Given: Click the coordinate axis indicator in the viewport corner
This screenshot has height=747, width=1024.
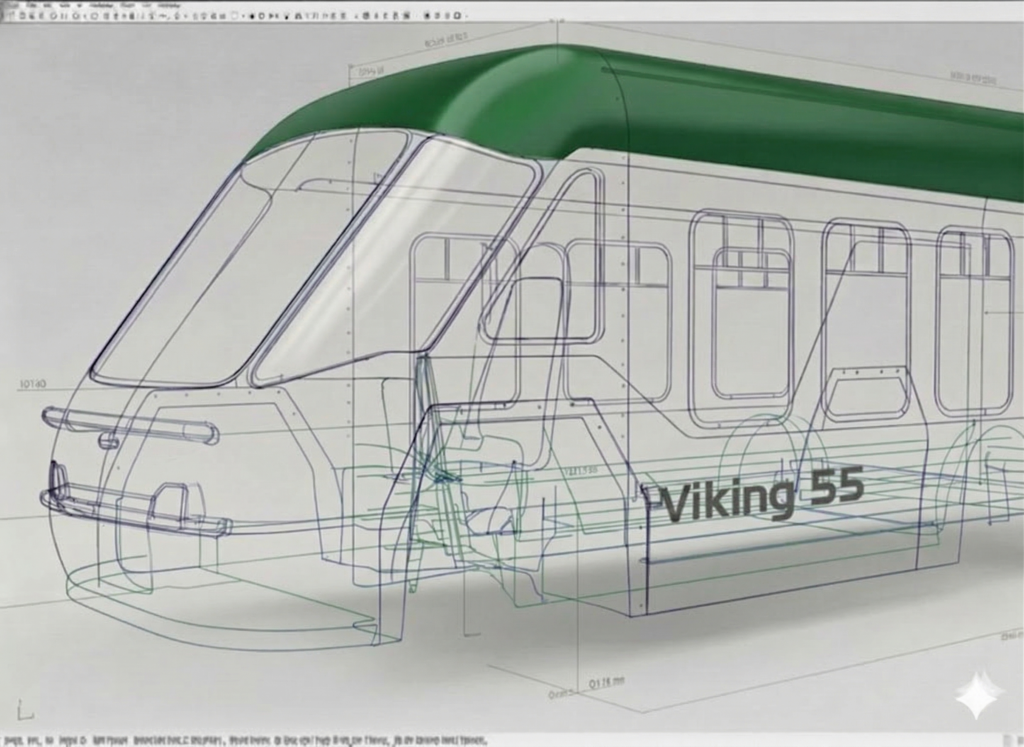Looking at the screenshot, I should (26, 711).
